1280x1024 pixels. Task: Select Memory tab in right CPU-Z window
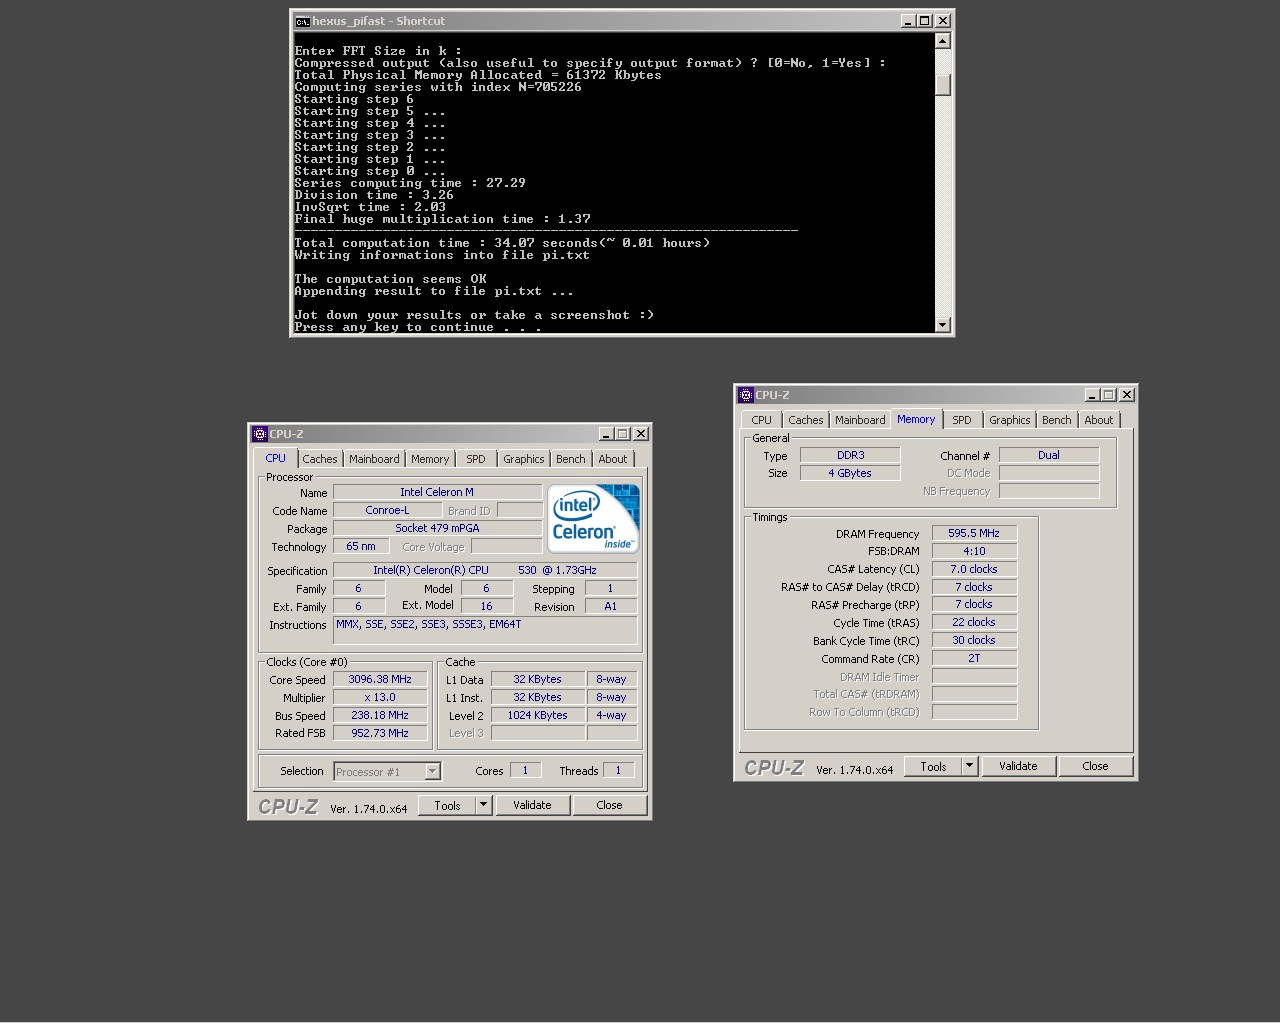pos(916,419)
